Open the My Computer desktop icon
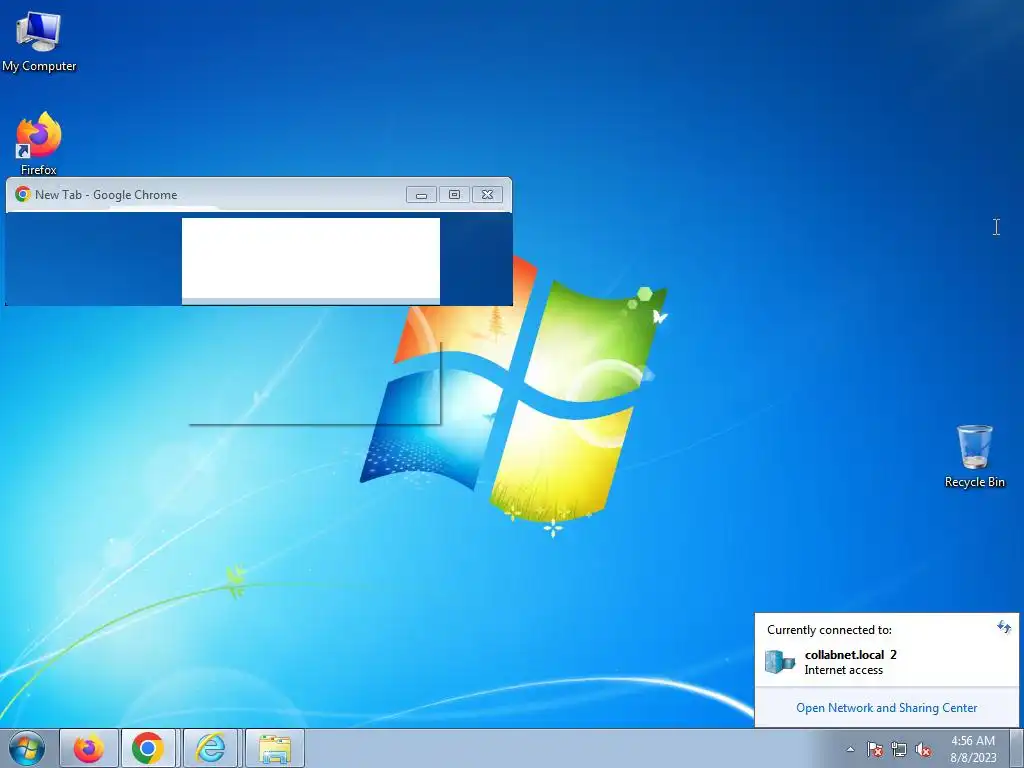The width and height of the screenshot is (1024, 768). [39, 41]
